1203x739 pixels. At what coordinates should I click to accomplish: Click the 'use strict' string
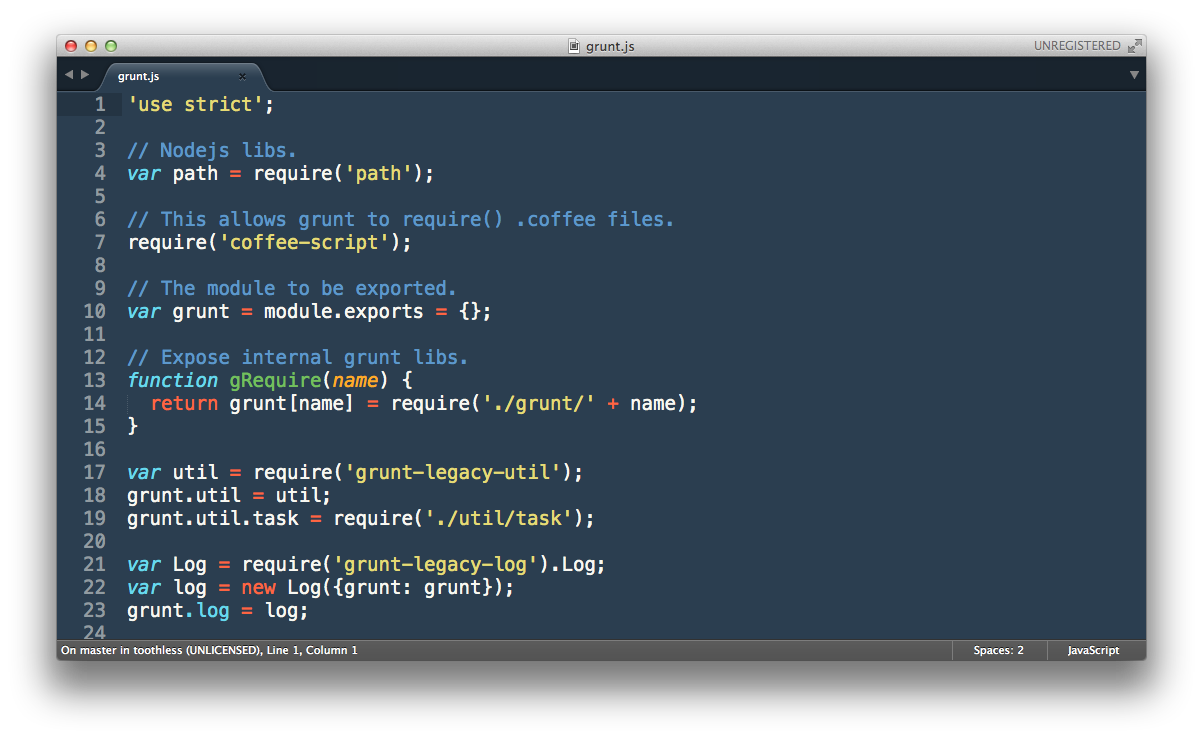coord(195,104)
